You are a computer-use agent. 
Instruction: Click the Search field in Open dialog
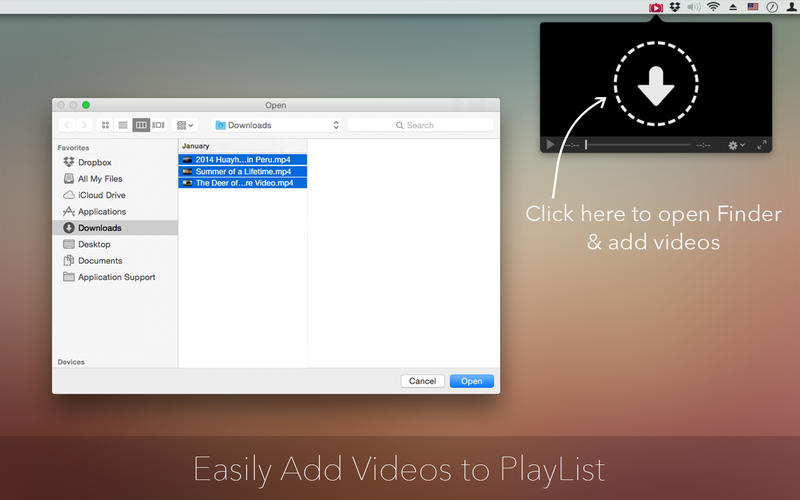[x=421, y=125]
